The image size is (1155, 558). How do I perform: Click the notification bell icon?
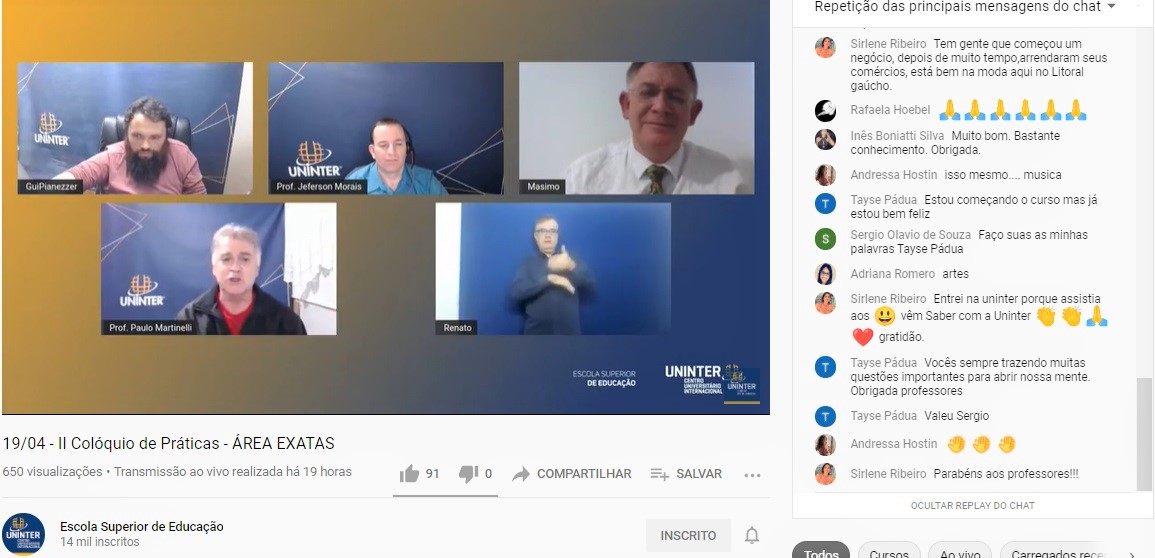(x=752, y=536)
